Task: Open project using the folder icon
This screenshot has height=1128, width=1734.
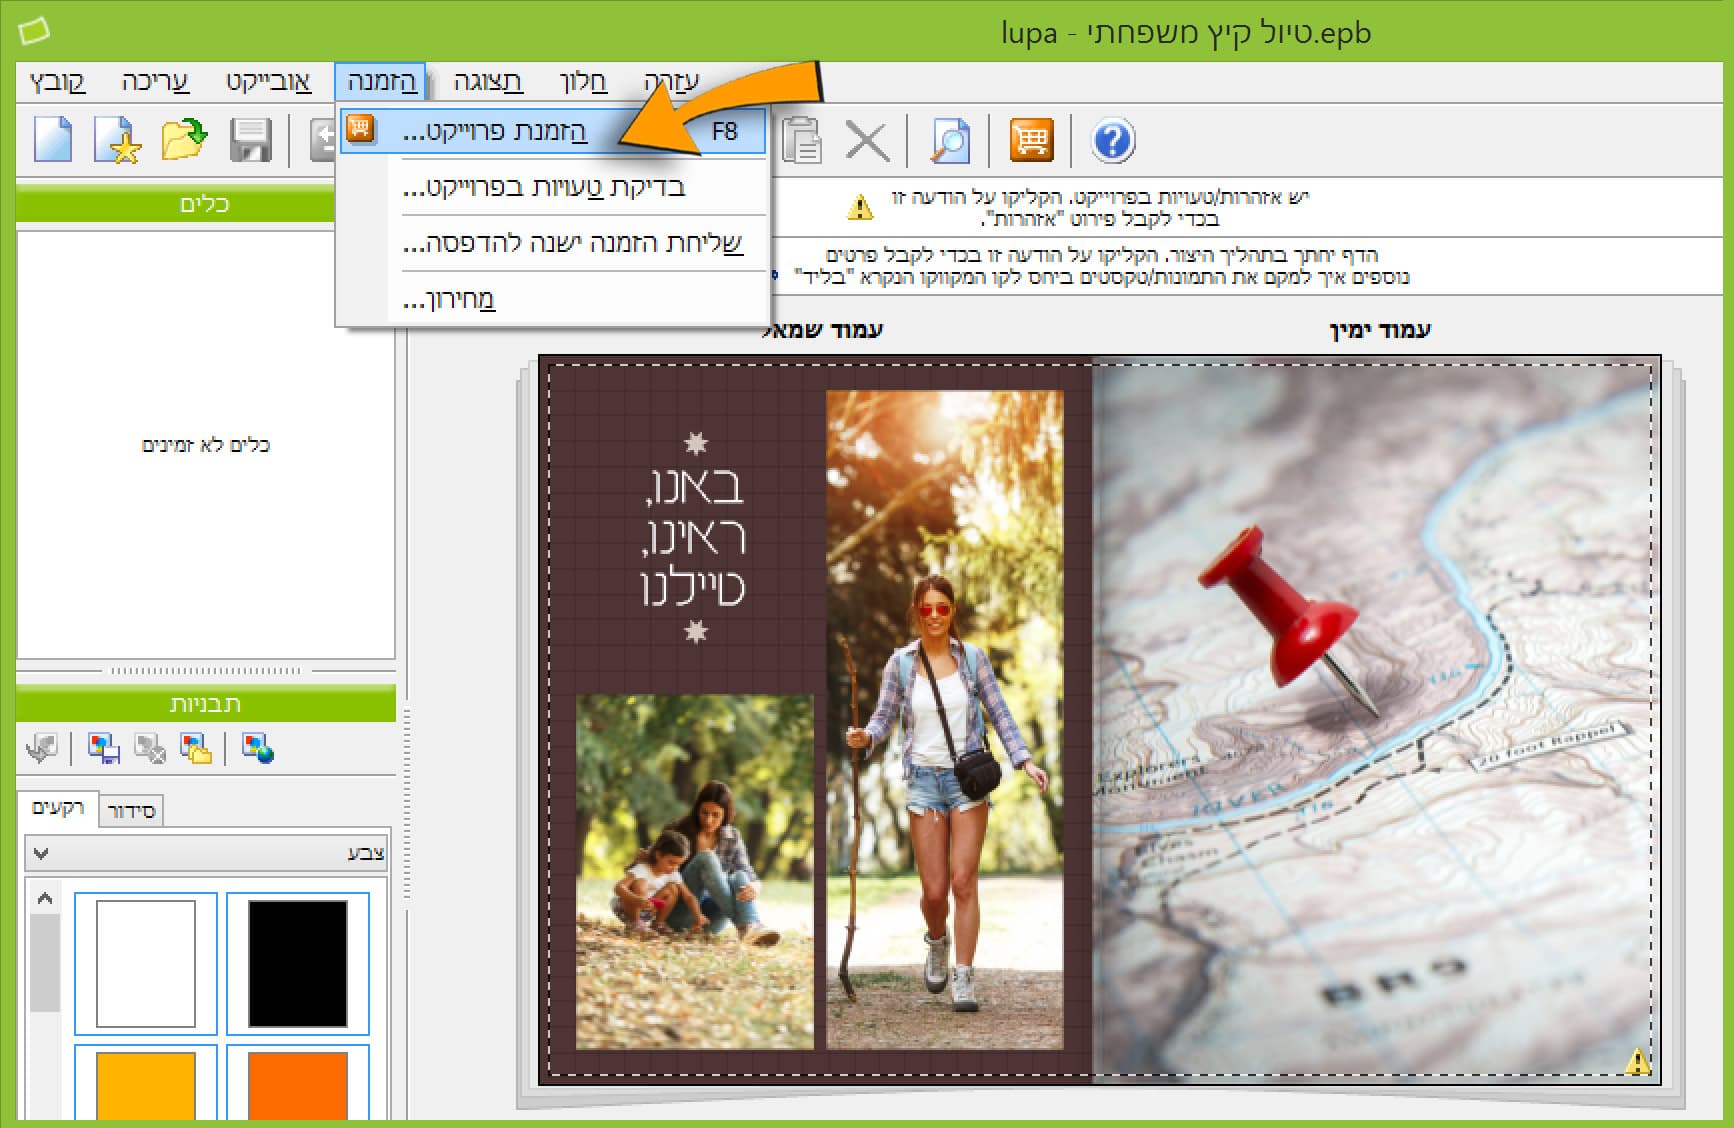Action: 183,140
